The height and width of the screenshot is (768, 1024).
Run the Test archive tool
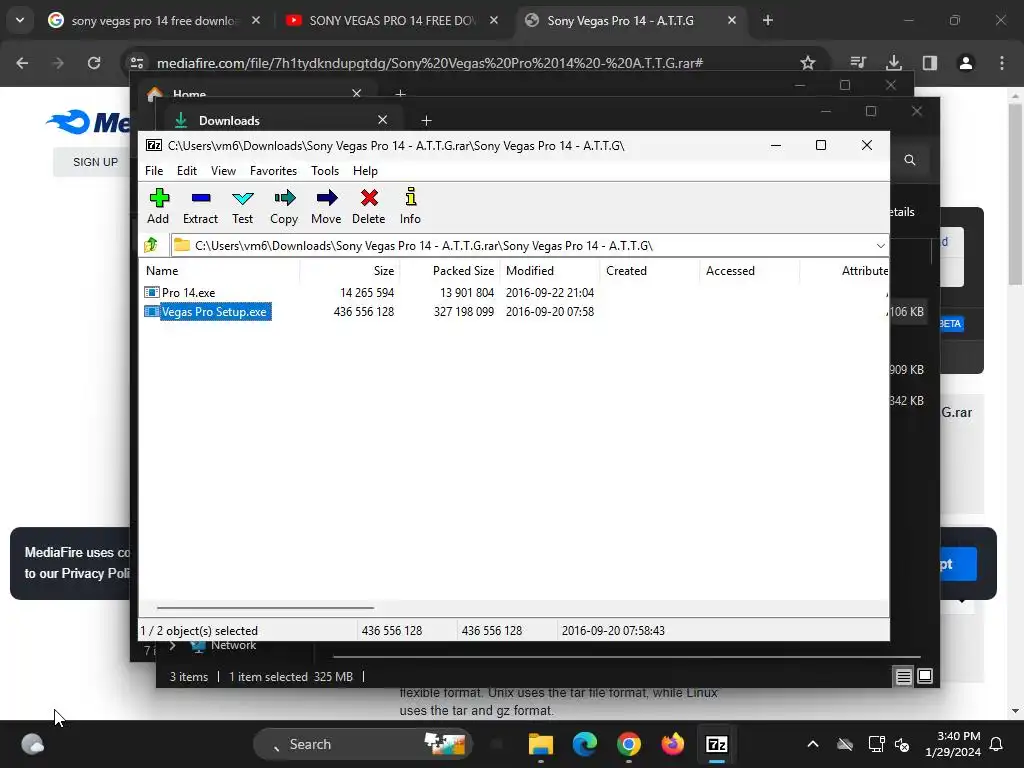(242, 206)
